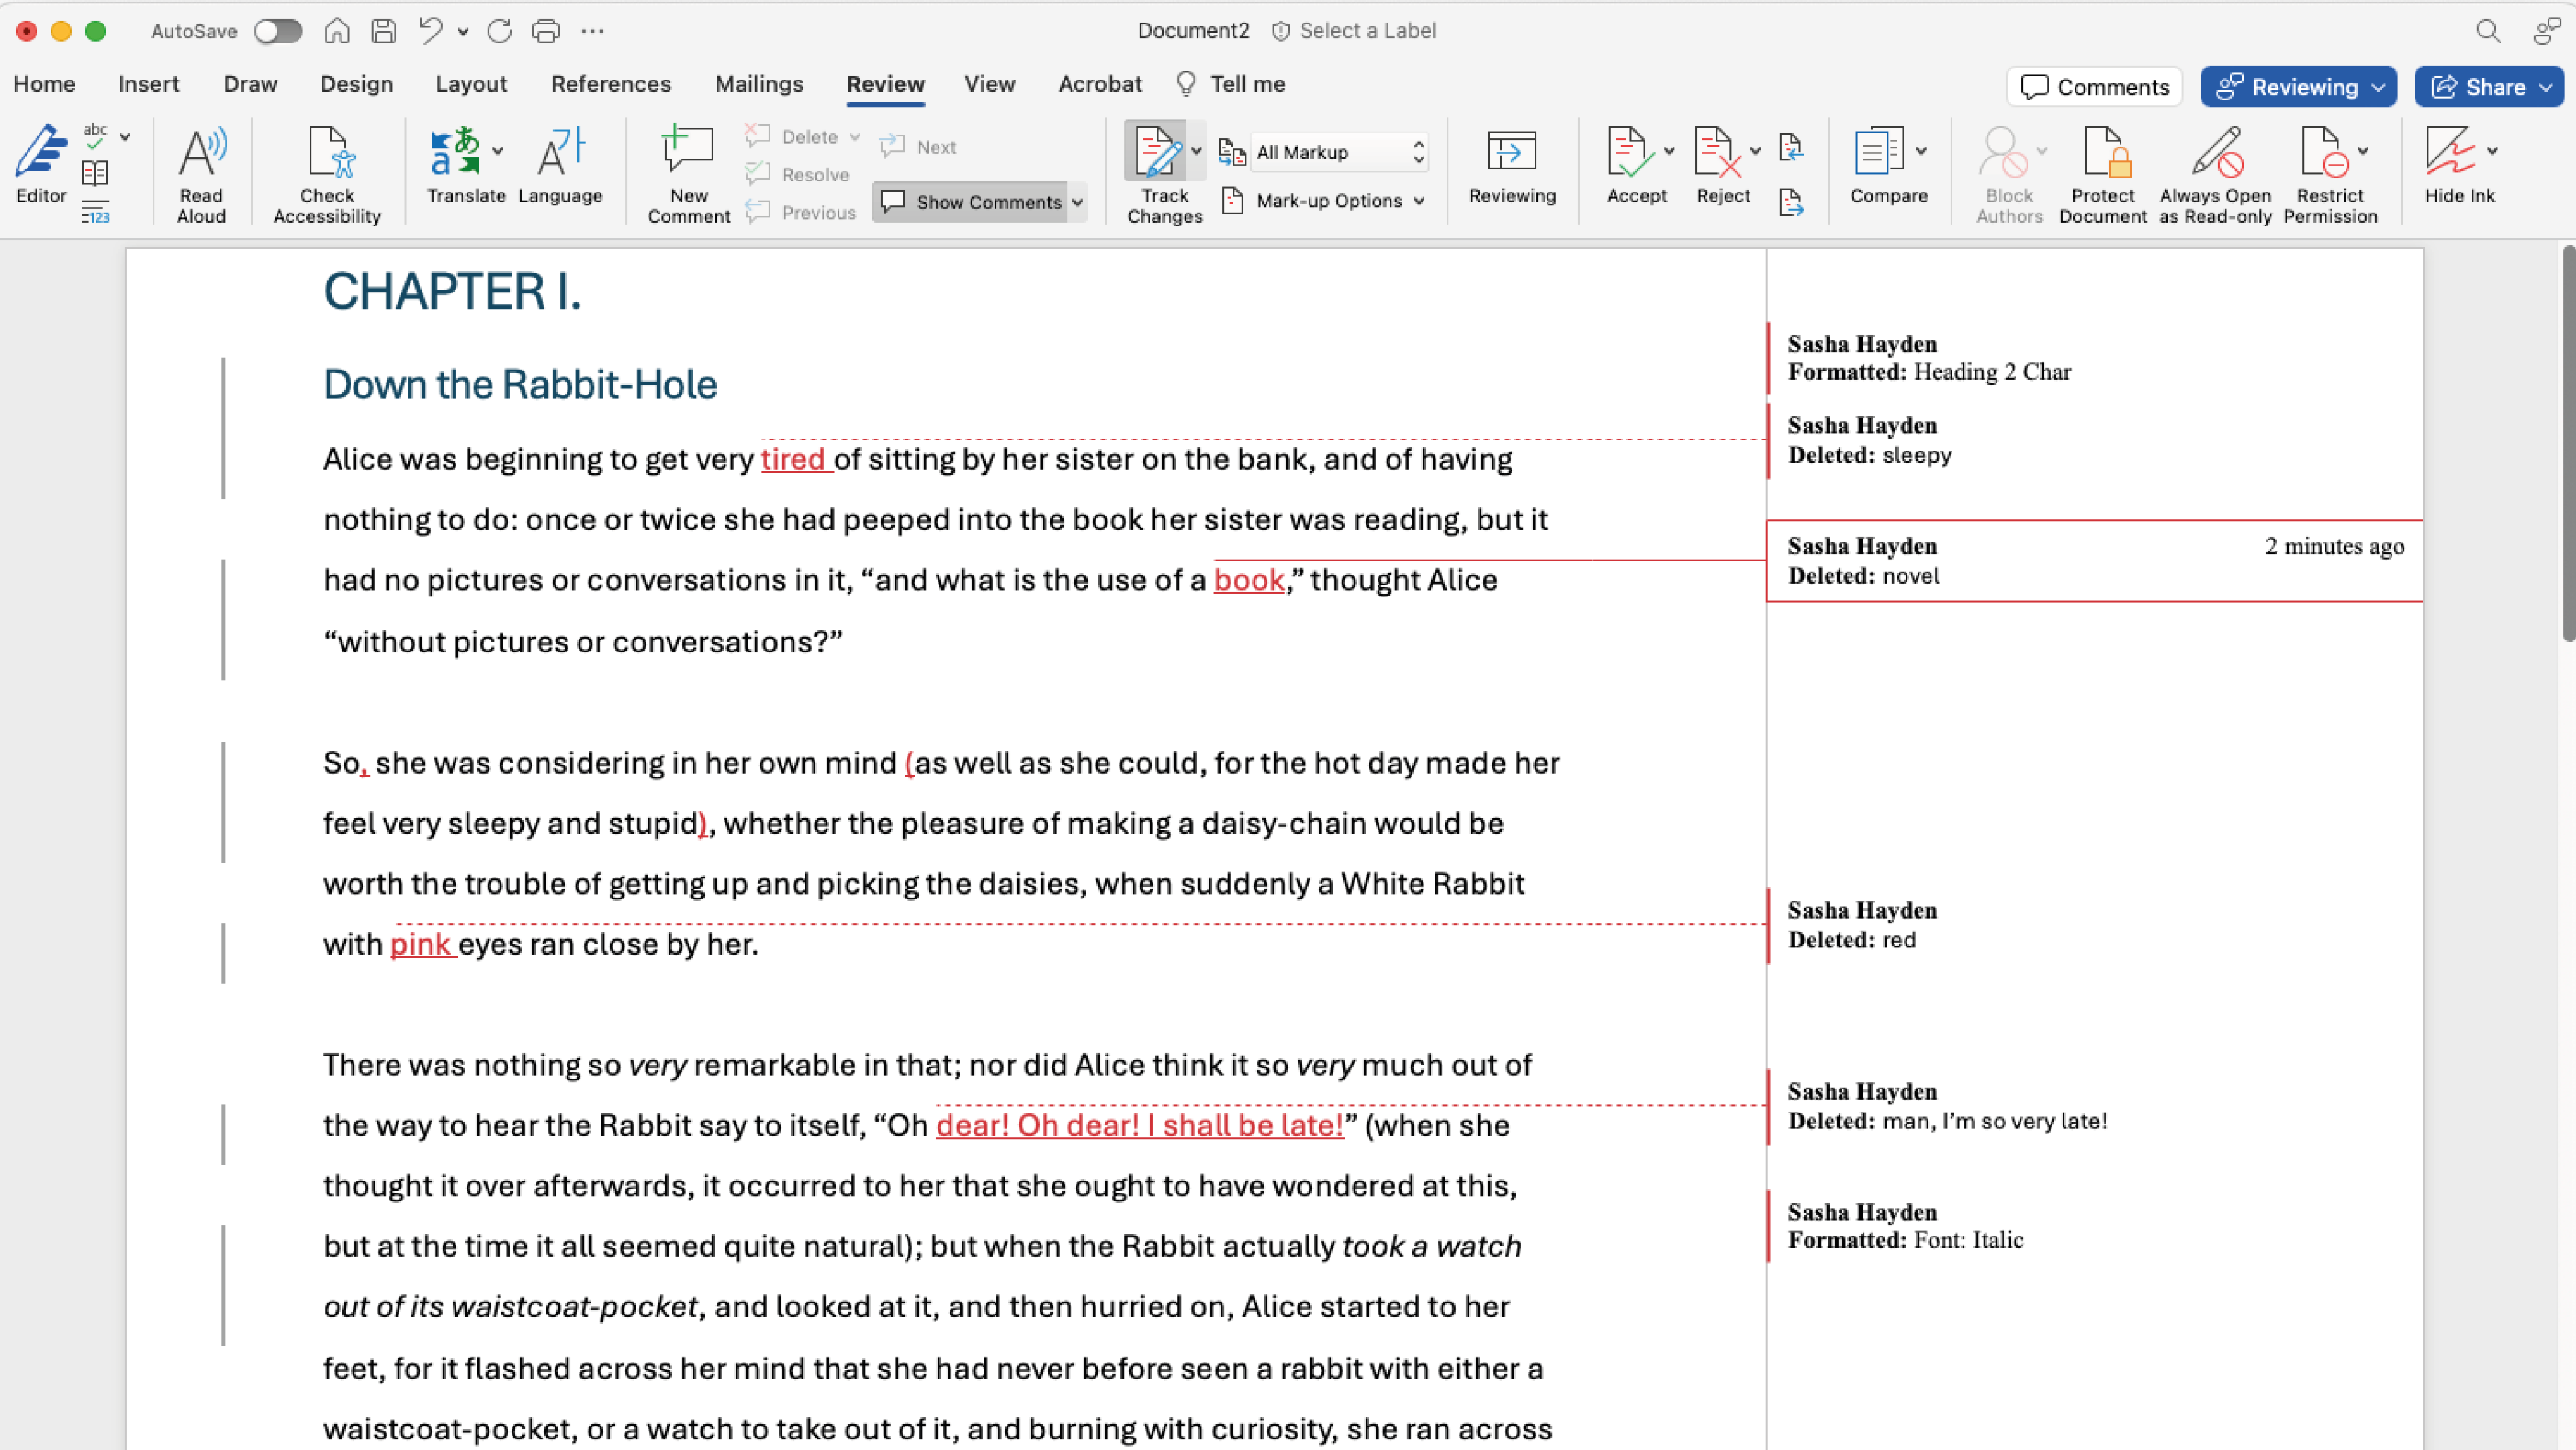Open the Thesaurus book icon
This screenshot has height=1450, width=2576.
pos(95,174)
